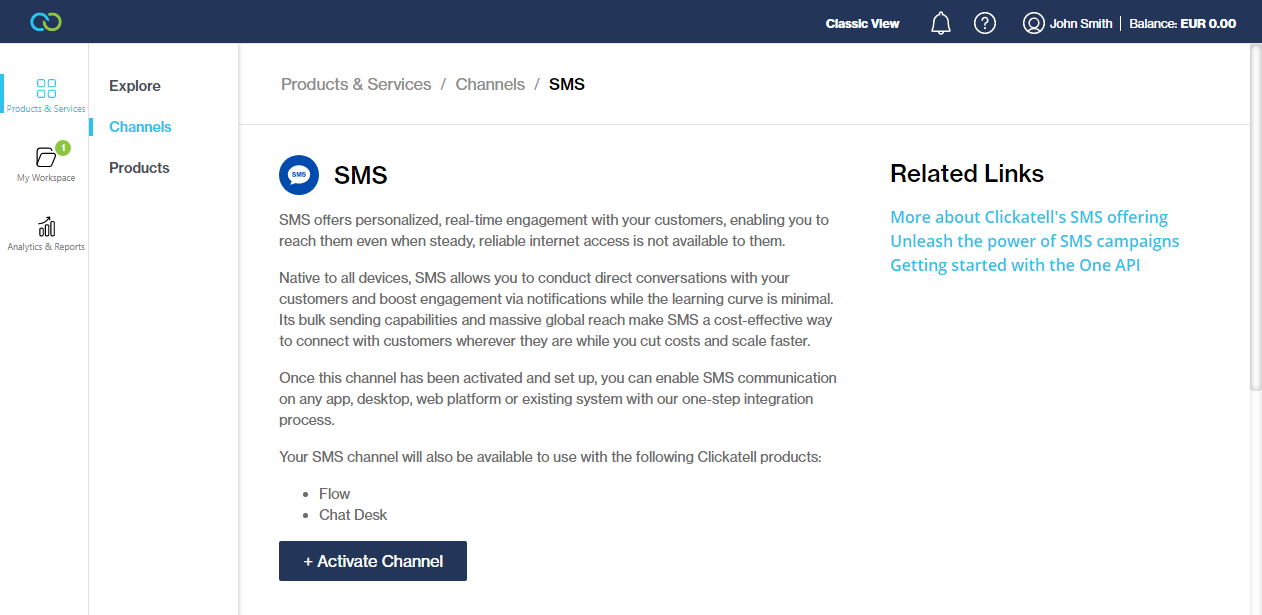
Task: Open More about Clickatell's SMS offering
Action: pos(1029,217)
